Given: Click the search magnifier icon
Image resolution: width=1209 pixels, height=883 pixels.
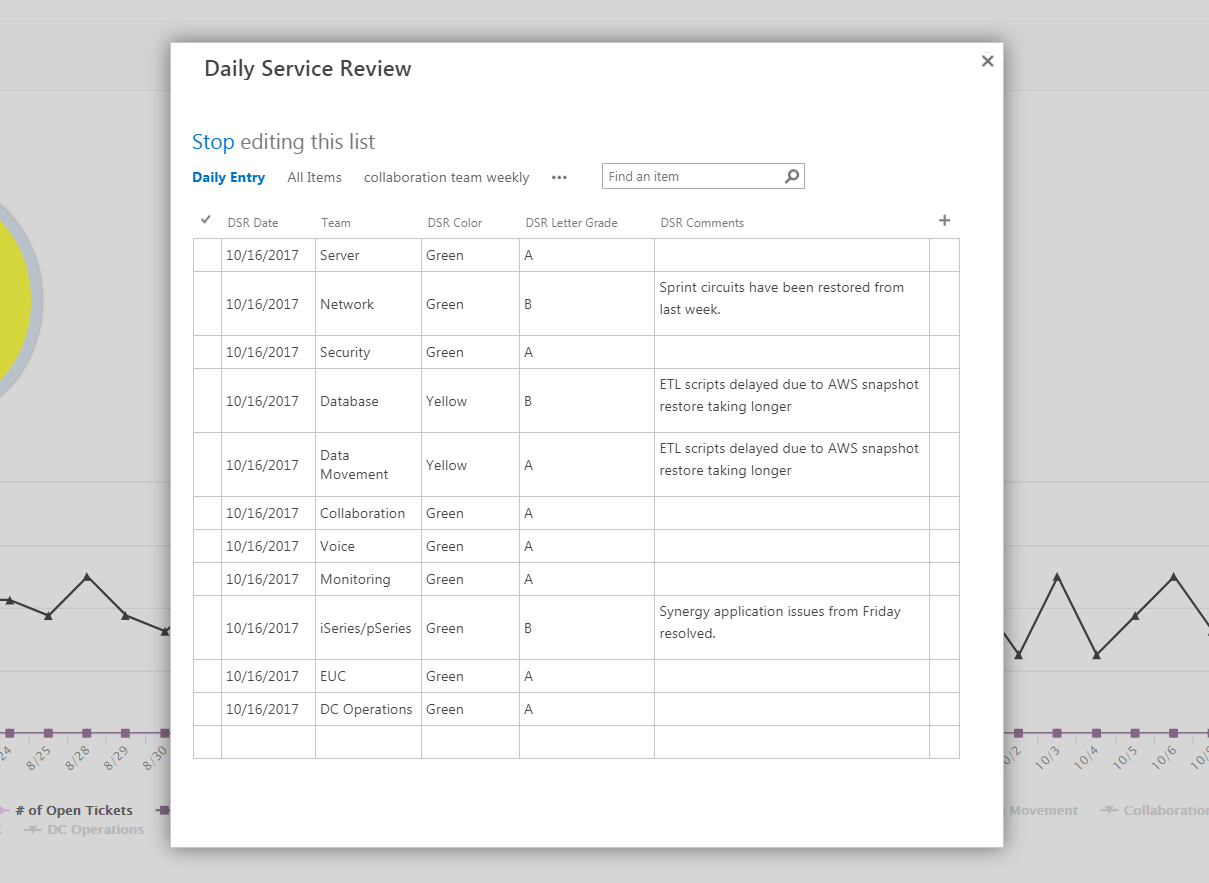Looking at the screenshot, I should pos(791,175).
